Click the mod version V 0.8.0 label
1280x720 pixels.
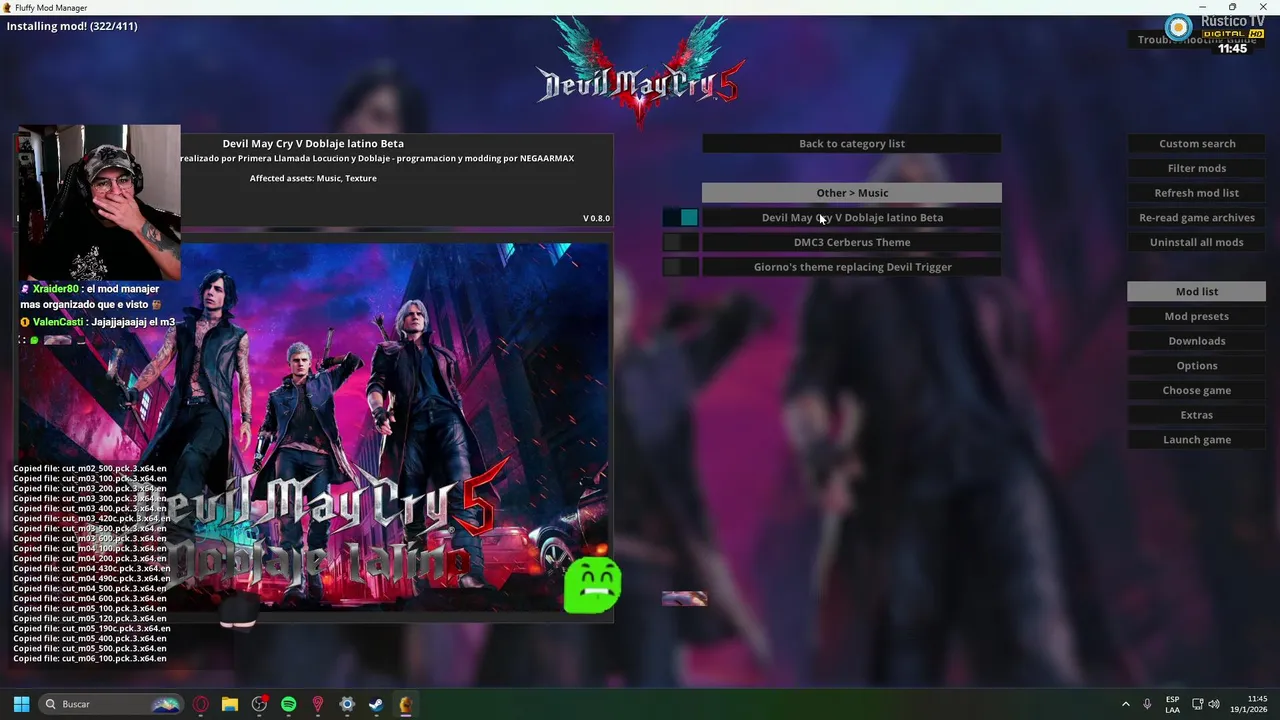(x=596, y=218)
